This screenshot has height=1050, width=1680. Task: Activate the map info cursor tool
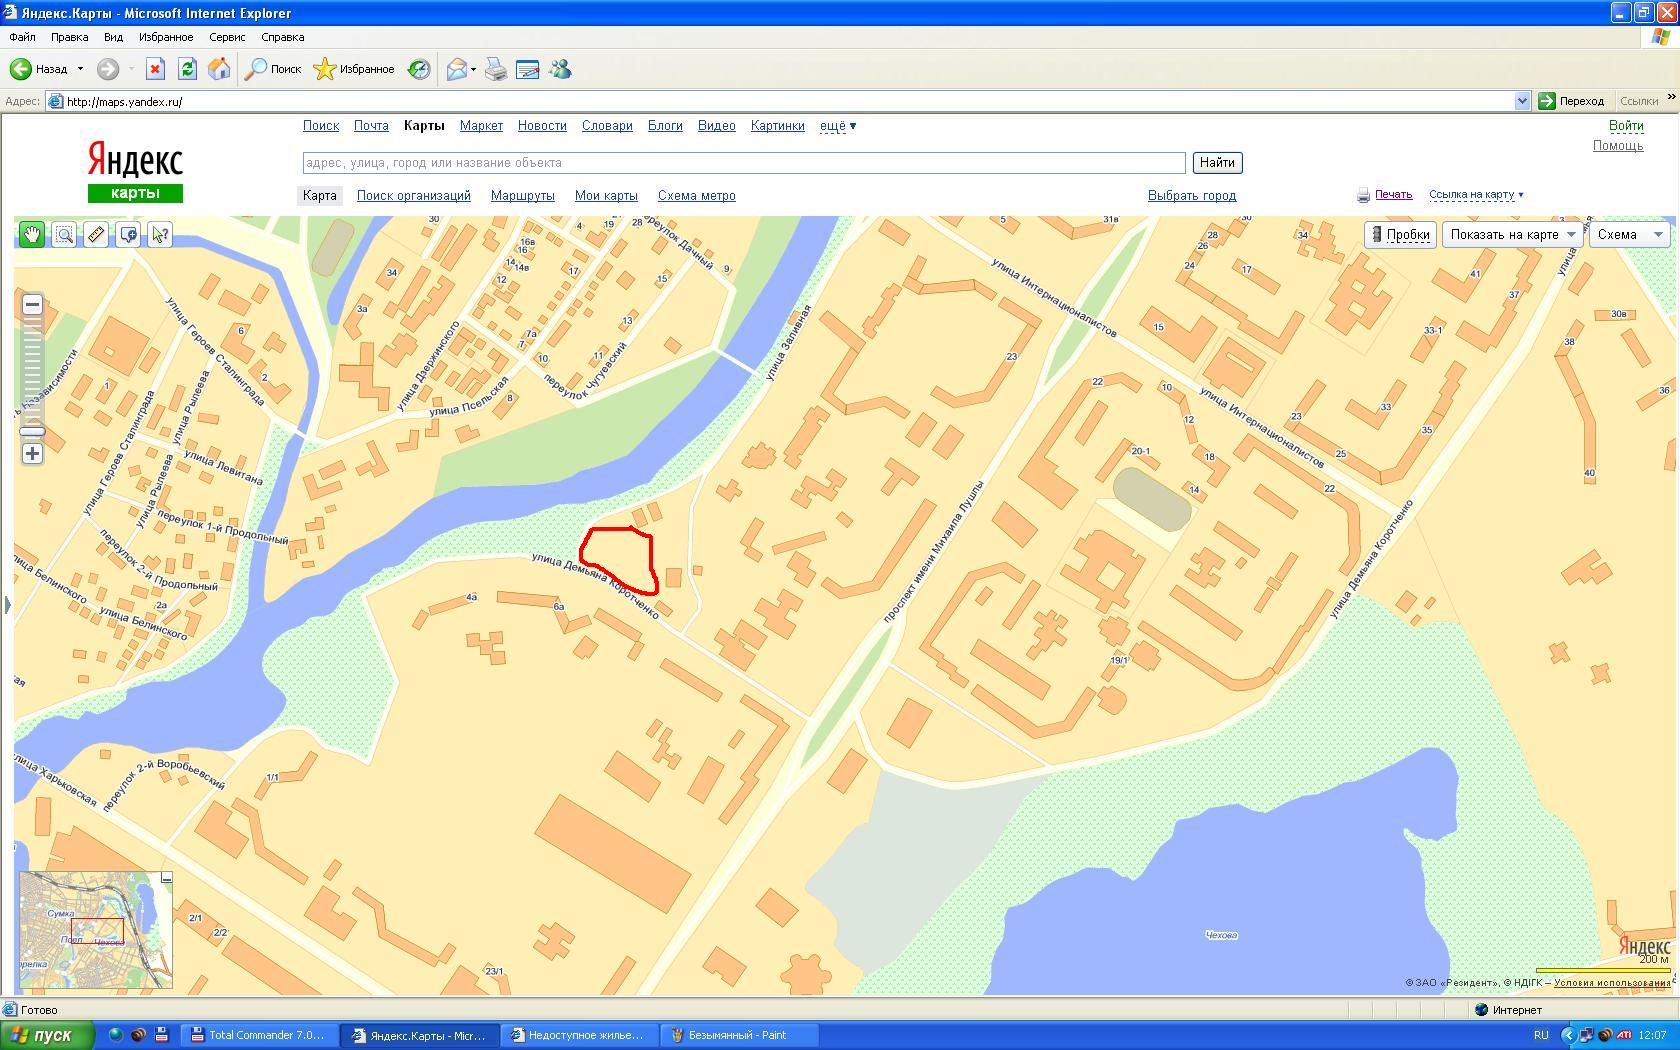point(160,235)
